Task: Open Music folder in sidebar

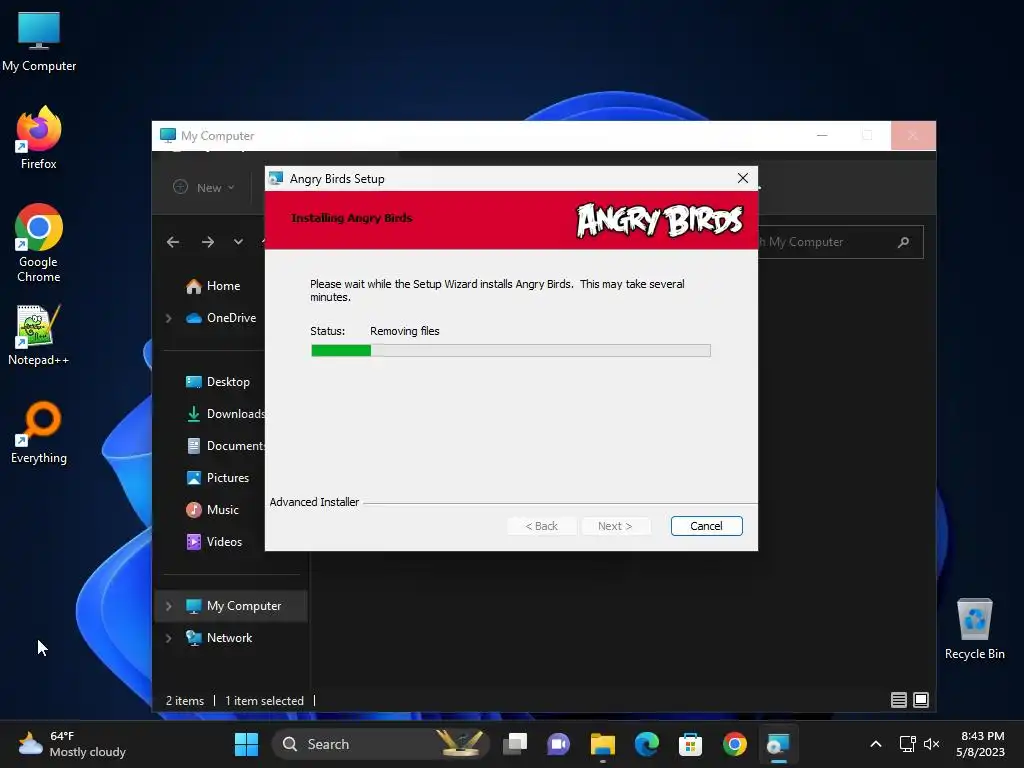Action: [212, 510]
